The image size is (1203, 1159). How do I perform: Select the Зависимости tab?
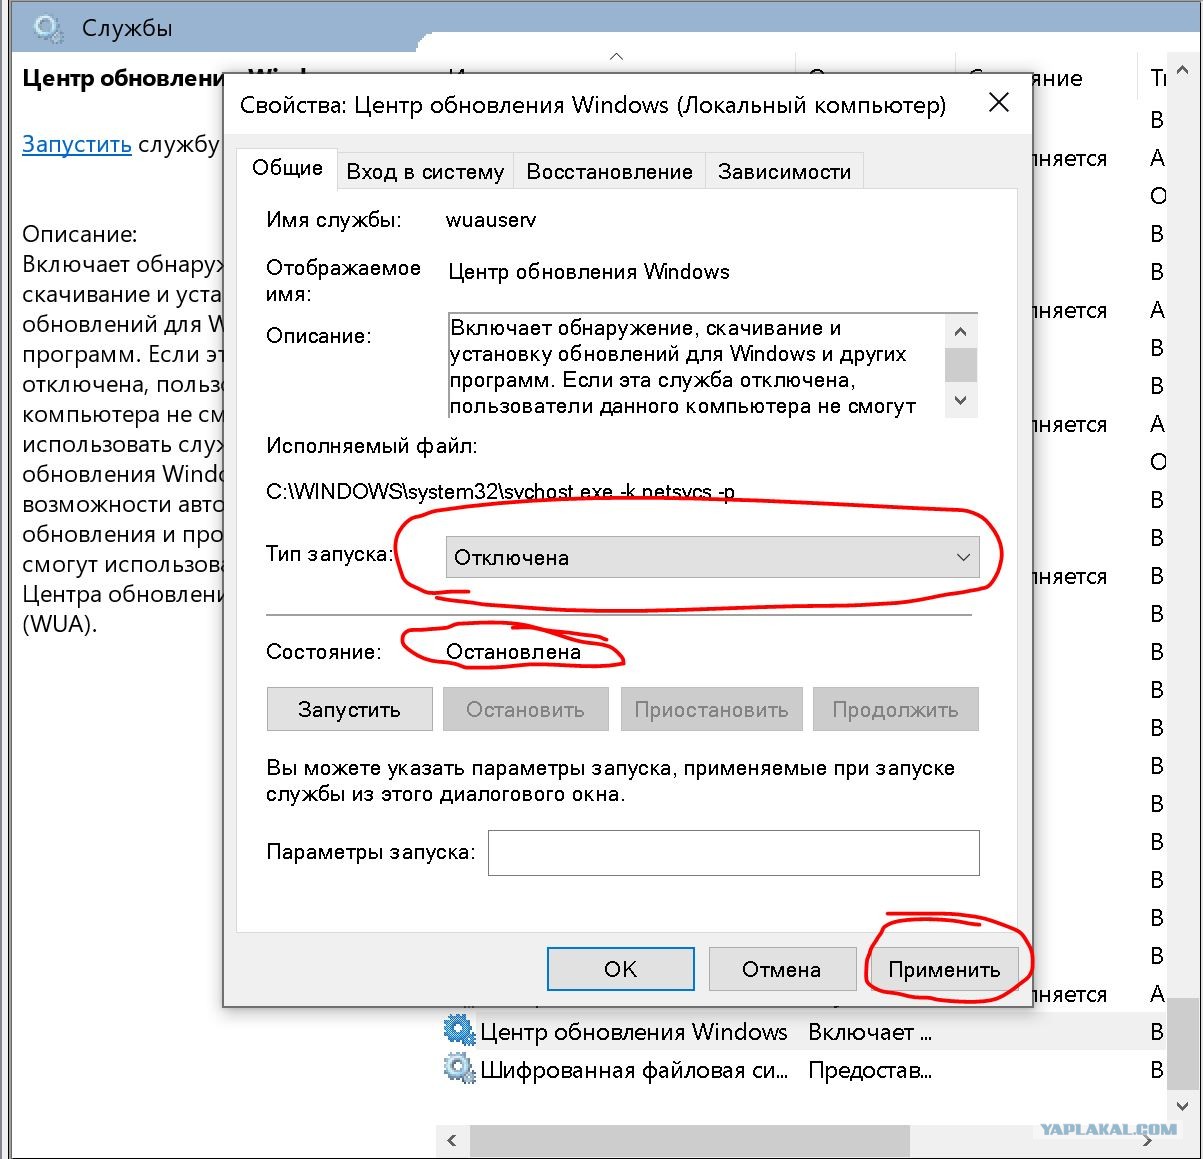point(784,171)
